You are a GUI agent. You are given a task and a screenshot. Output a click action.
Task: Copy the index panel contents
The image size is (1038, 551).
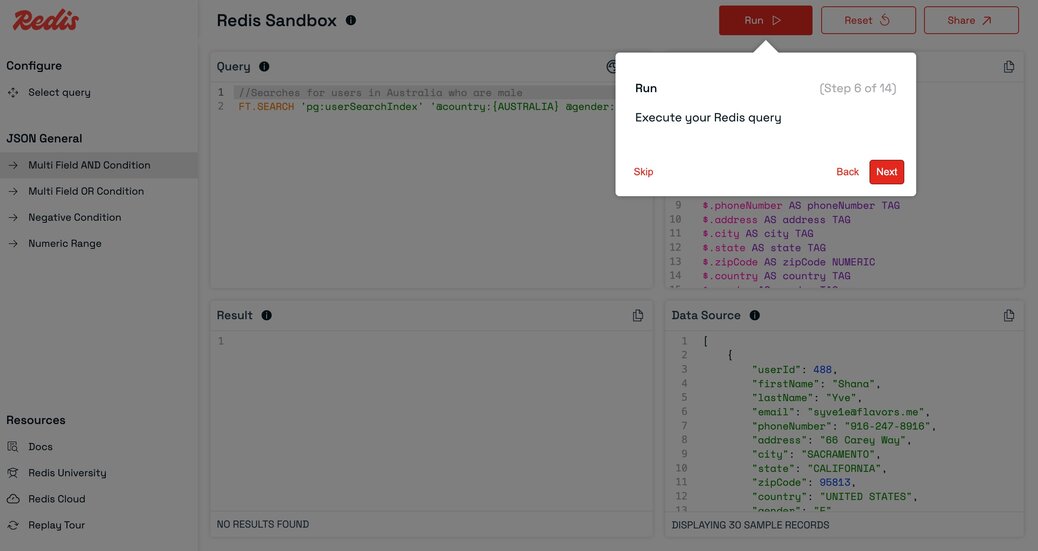[1009, 66]
